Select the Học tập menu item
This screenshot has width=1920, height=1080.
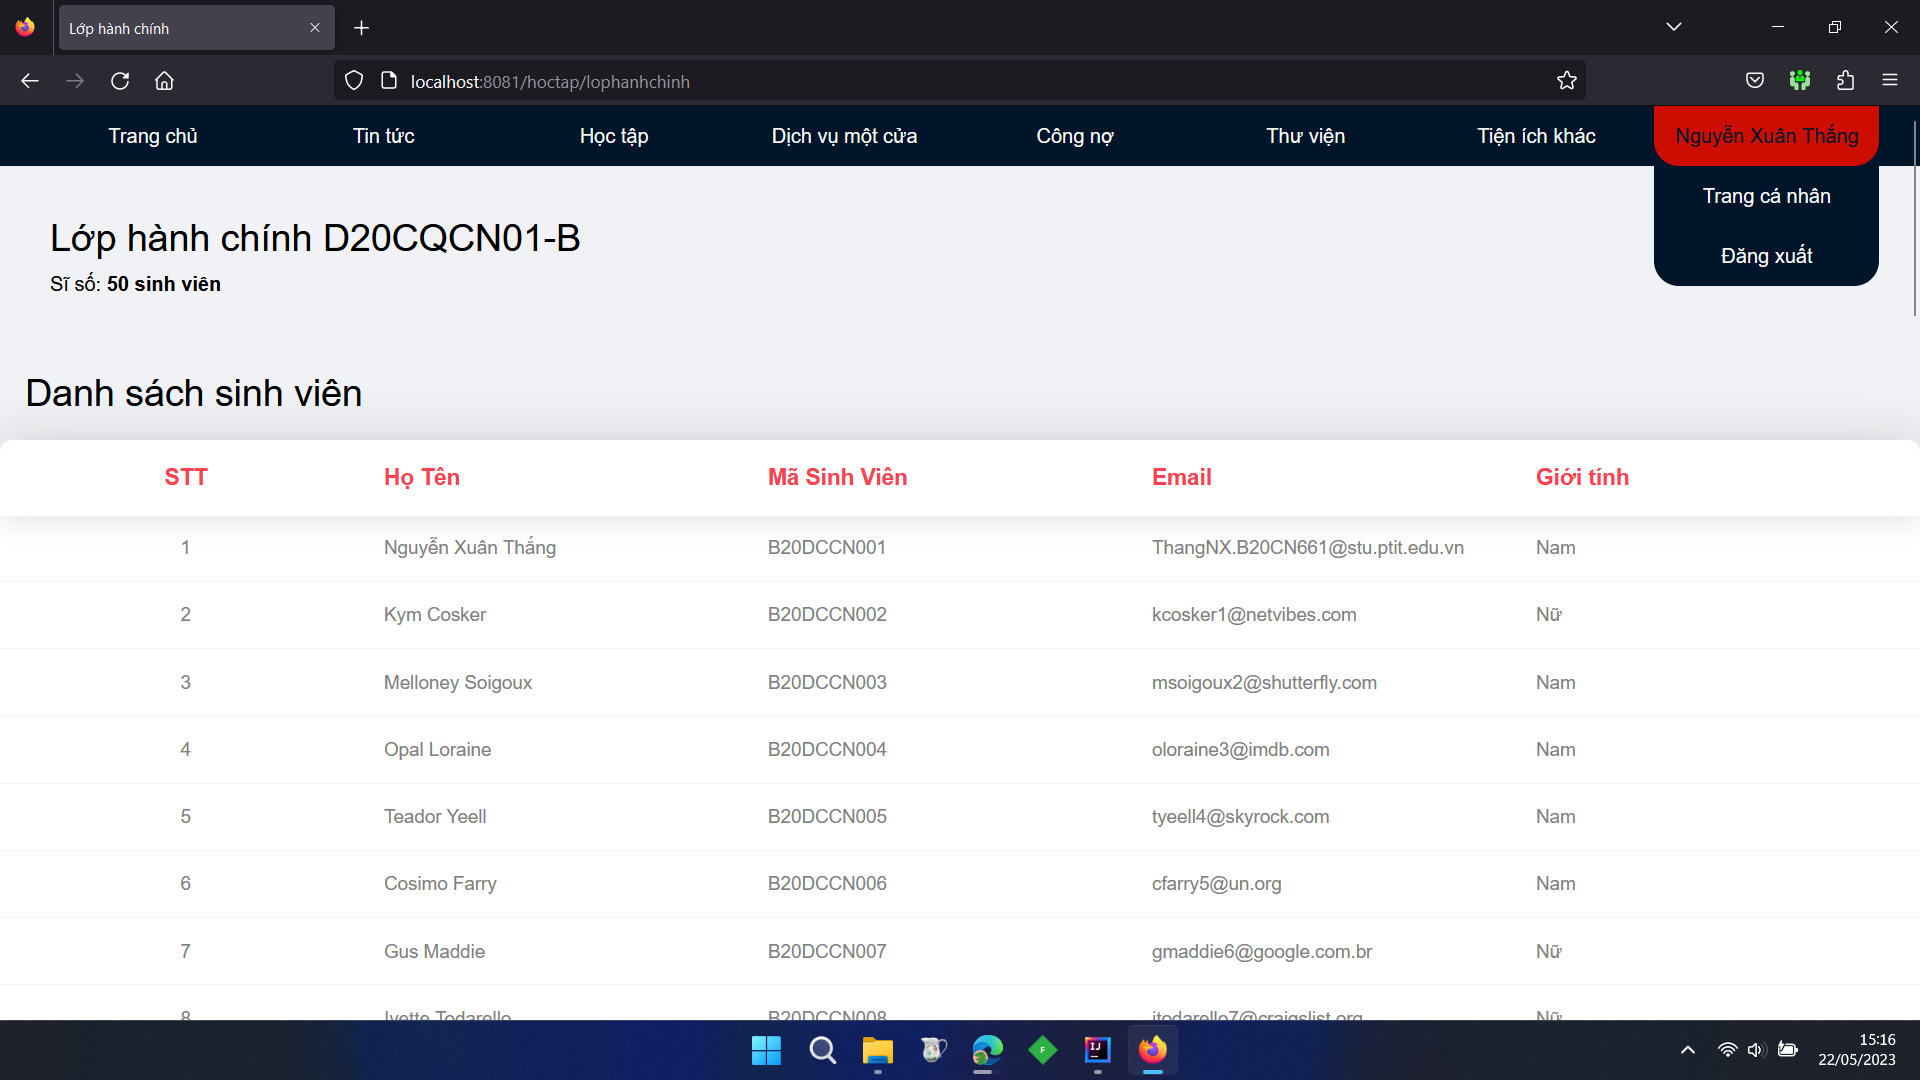click(613, 135)
